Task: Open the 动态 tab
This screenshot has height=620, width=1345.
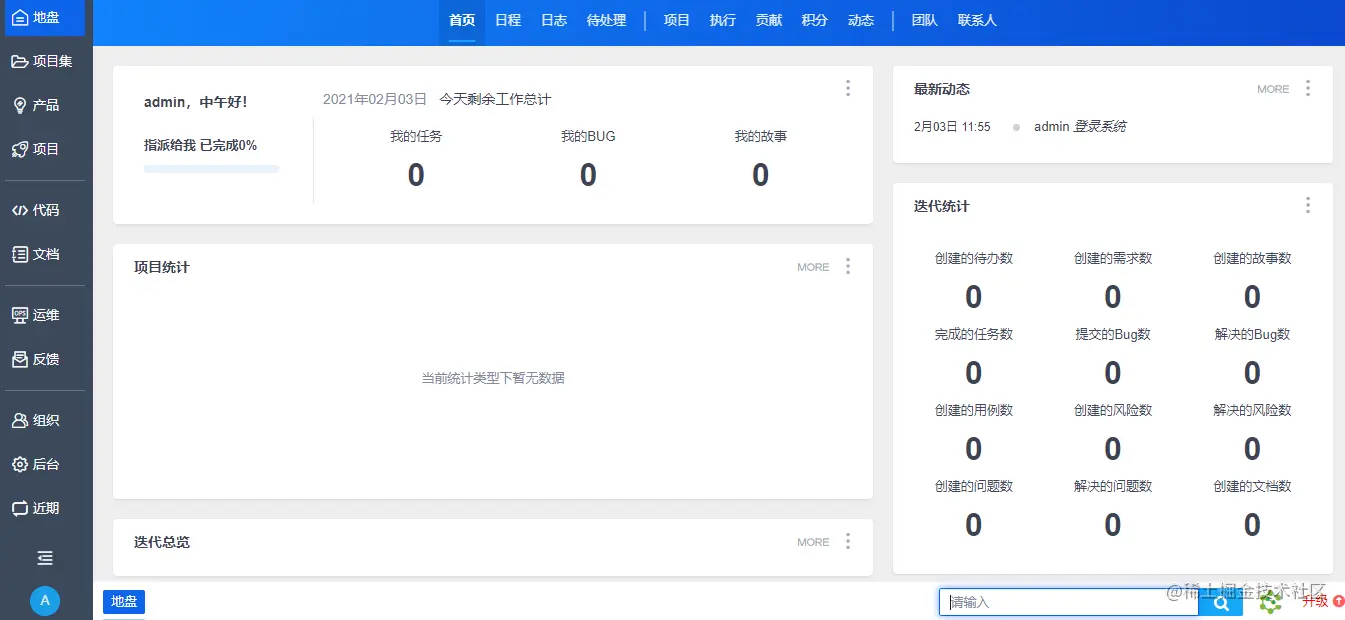Action: point(861,20)
